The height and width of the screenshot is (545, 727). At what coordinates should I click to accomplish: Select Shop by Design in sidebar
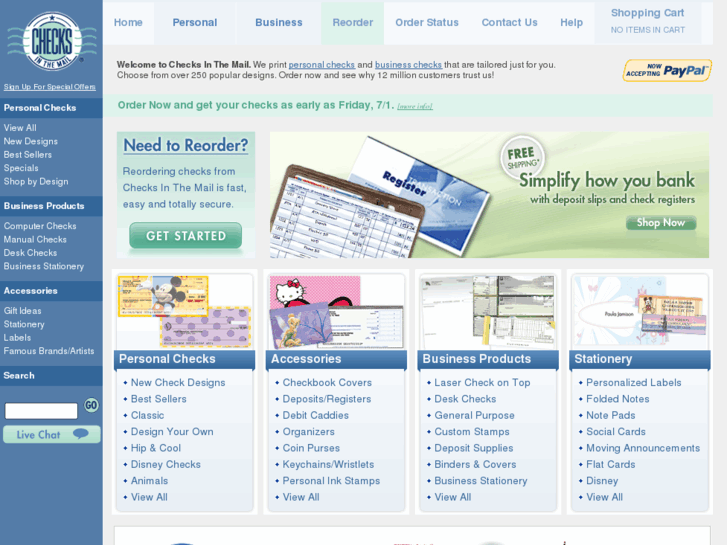pyautogui.click(x=36, y=182)
